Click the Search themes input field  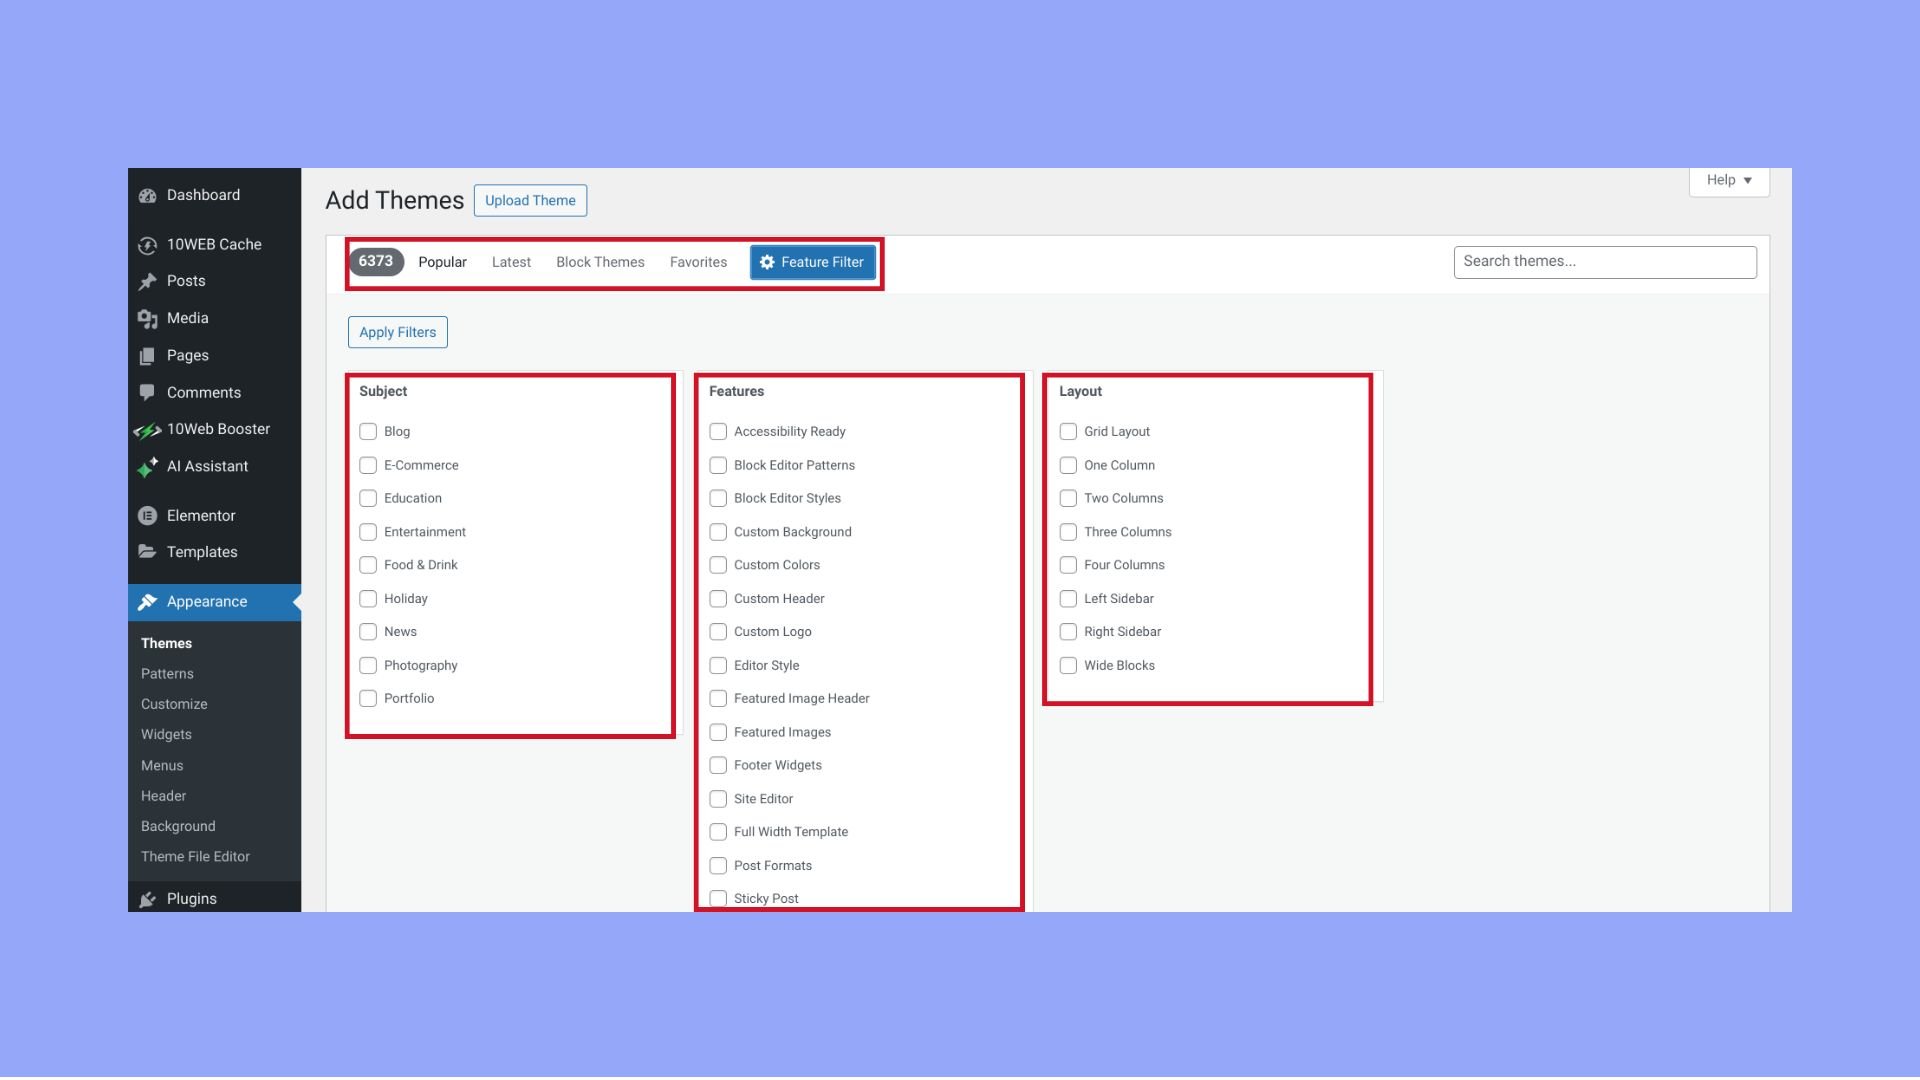pos(1604,262)
